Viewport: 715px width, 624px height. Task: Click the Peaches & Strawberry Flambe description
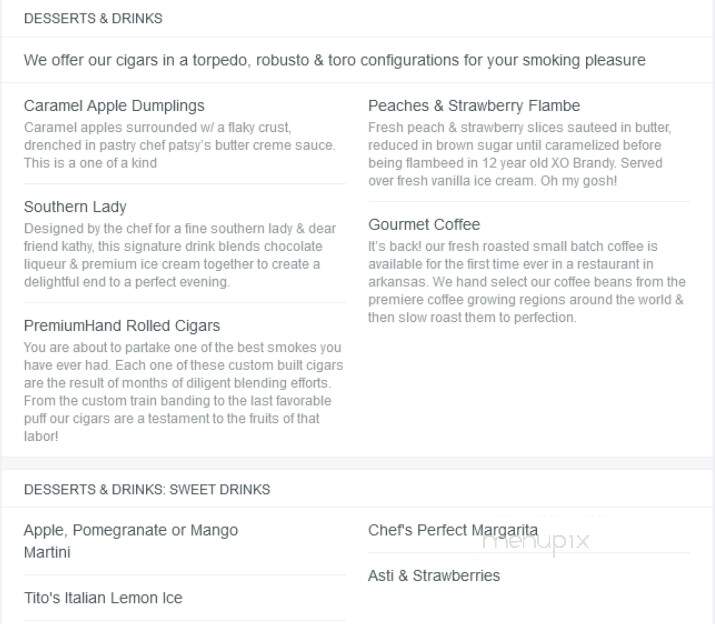pos(520,154)
